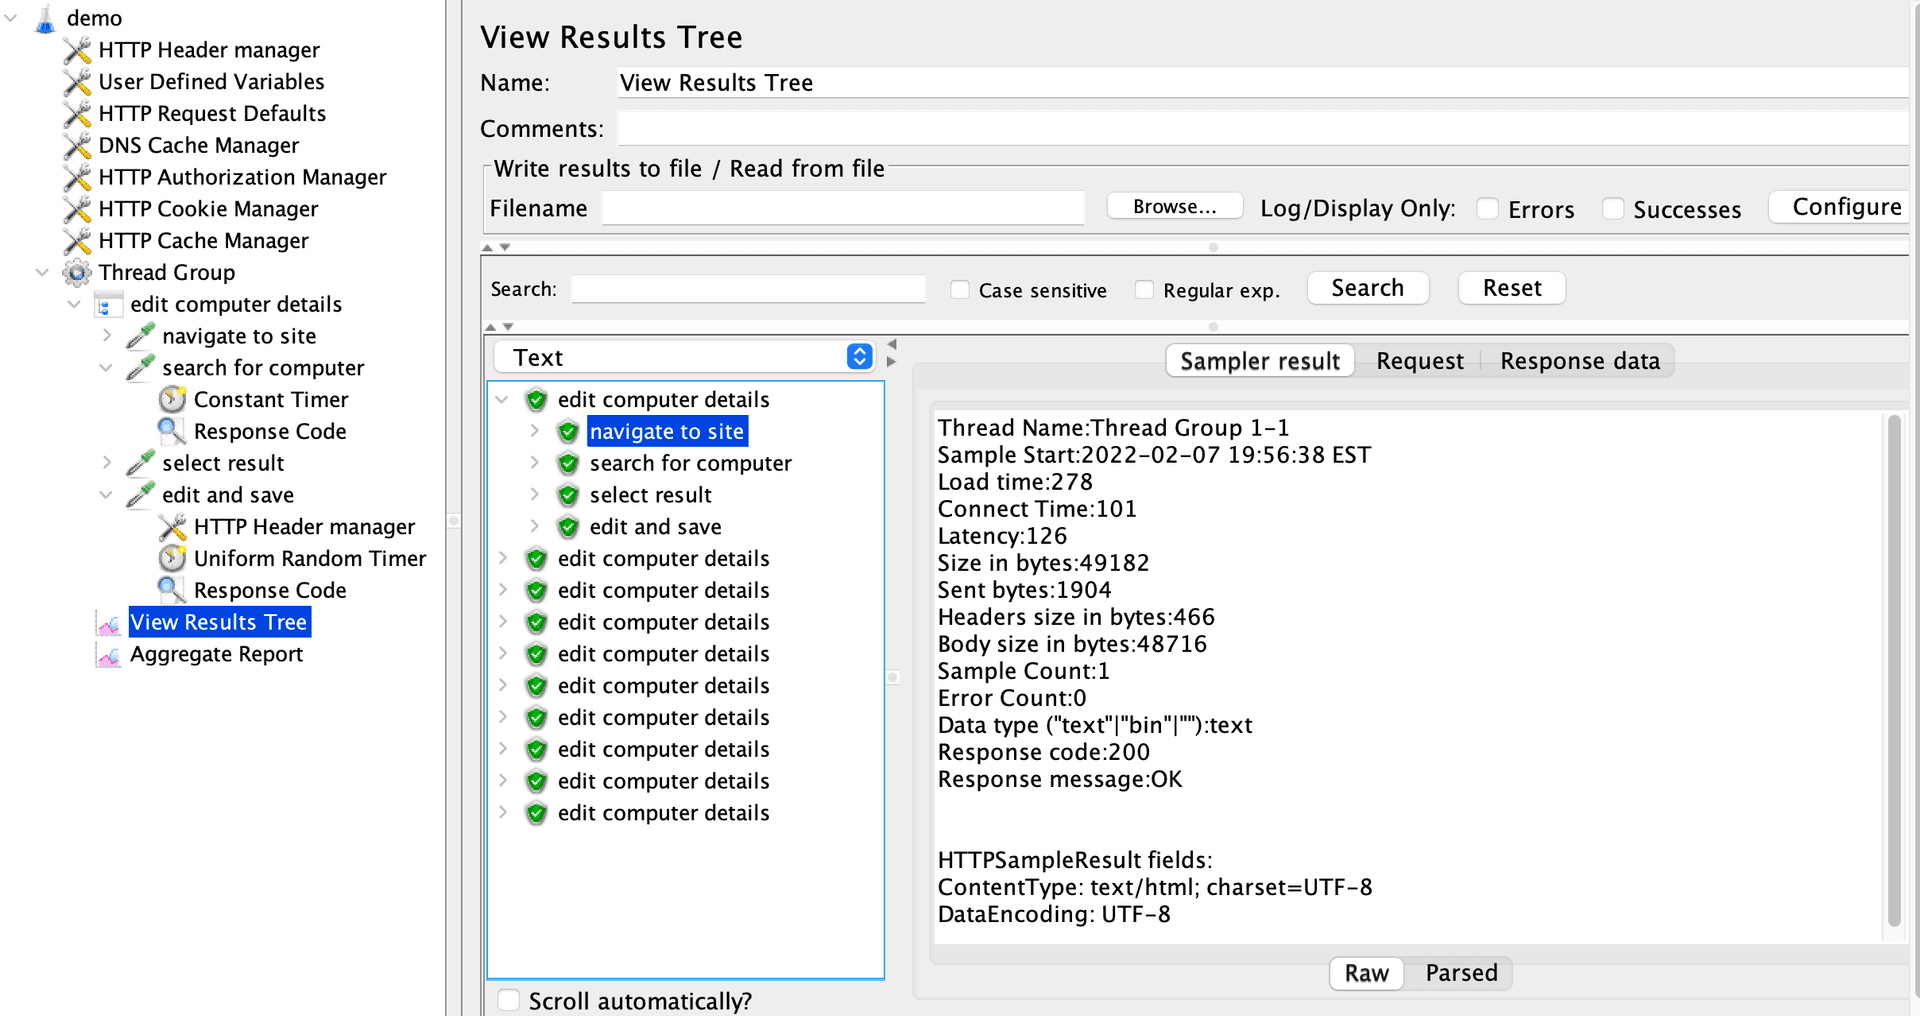Click the HTTP Header manager wrench icon under demo

tap(77, 50)
